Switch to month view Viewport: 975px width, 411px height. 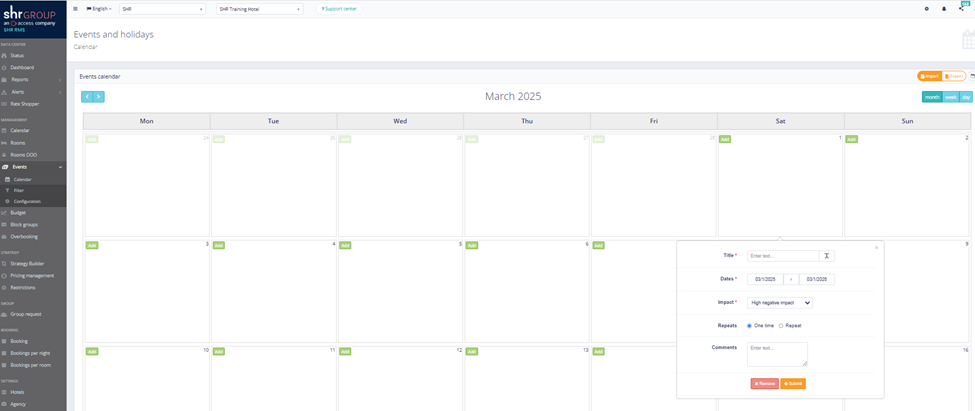click(932, 97)
